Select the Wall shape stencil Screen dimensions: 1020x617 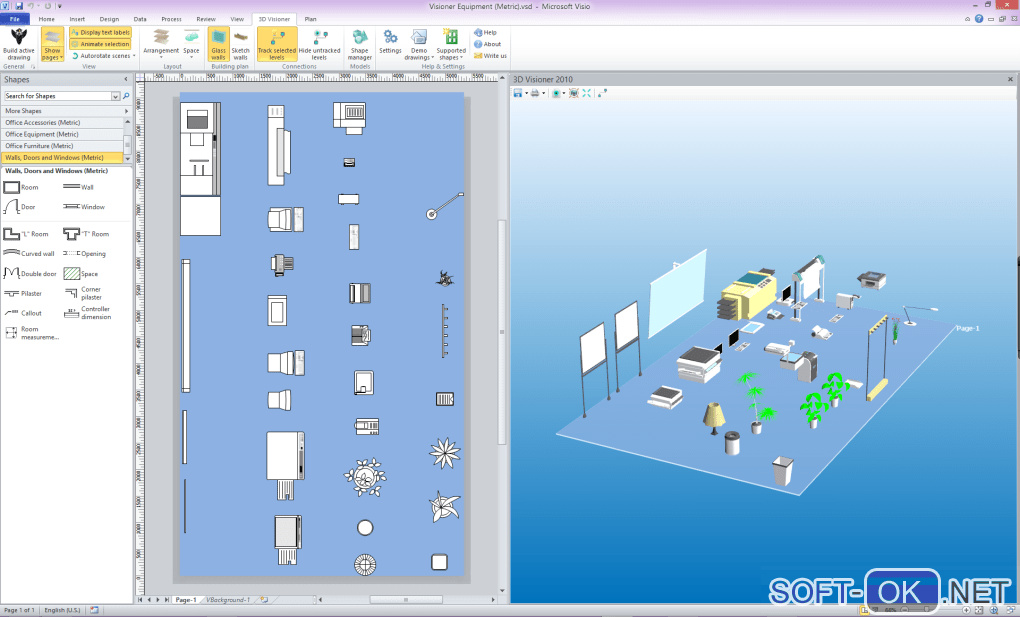click(x=78, y=187)
